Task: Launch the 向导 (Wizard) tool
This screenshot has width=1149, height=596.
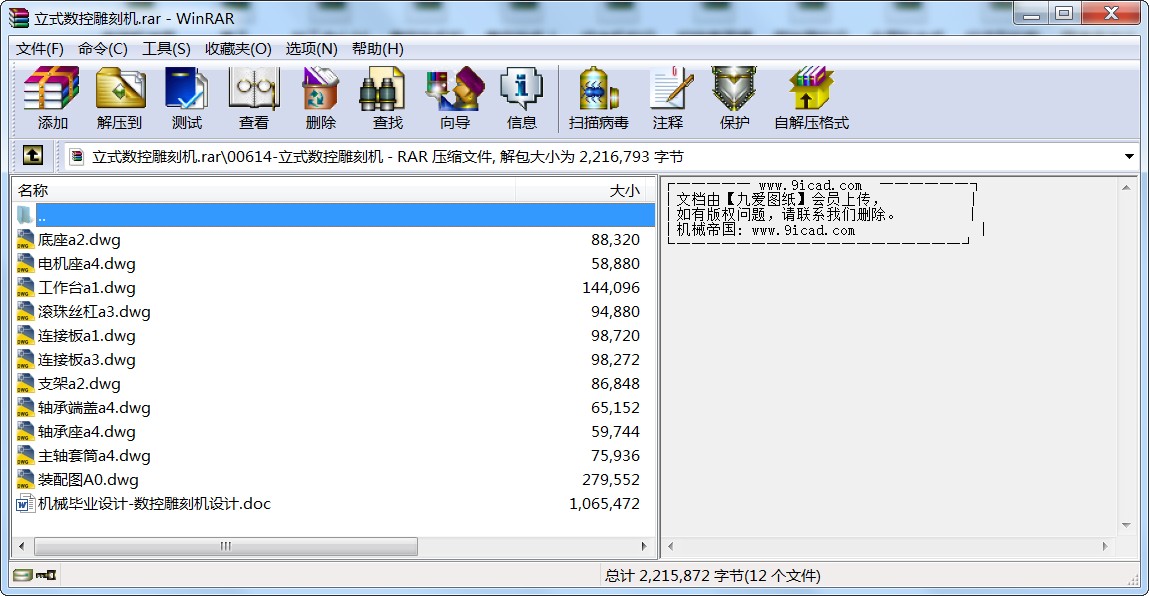Action: tap(455, 98)
